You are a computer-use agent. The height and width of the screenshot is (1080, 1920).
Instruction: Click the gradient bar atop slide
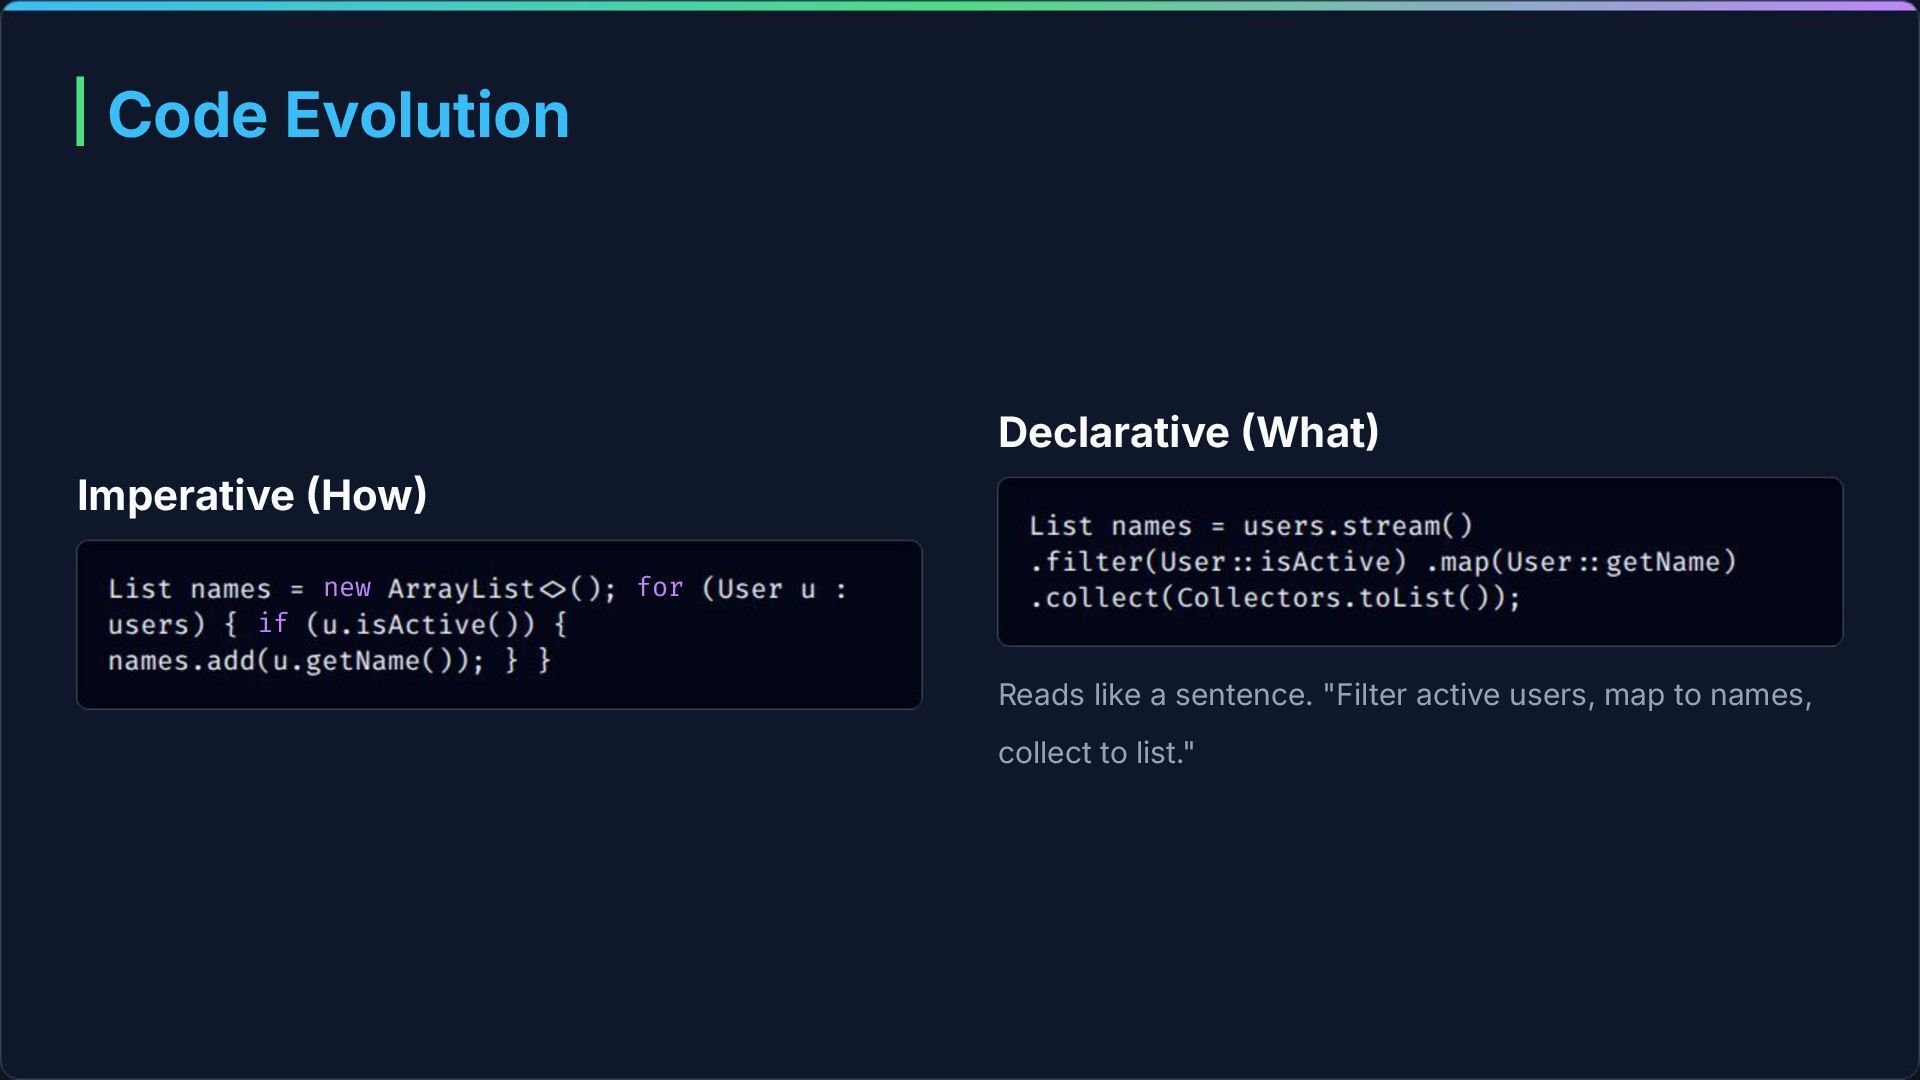point(960,6)
